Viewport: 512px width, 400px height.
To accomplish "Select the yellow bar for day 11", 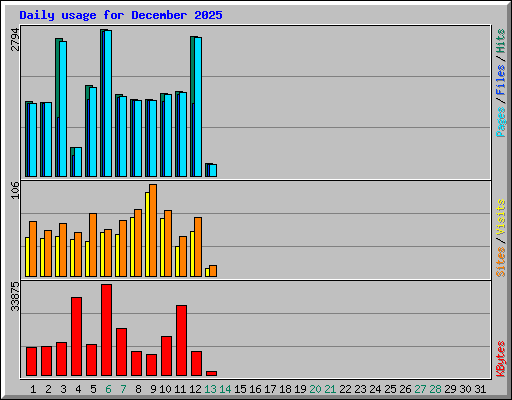I will click(x=178, y=262).
